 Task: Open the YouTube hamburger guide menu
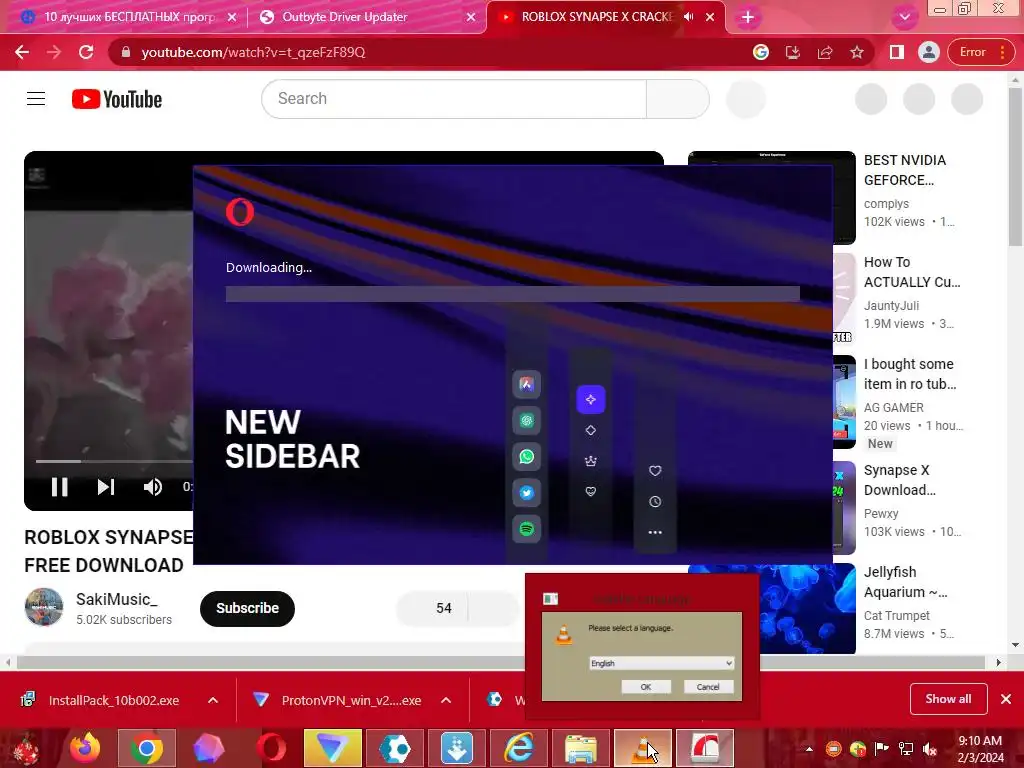36,99
